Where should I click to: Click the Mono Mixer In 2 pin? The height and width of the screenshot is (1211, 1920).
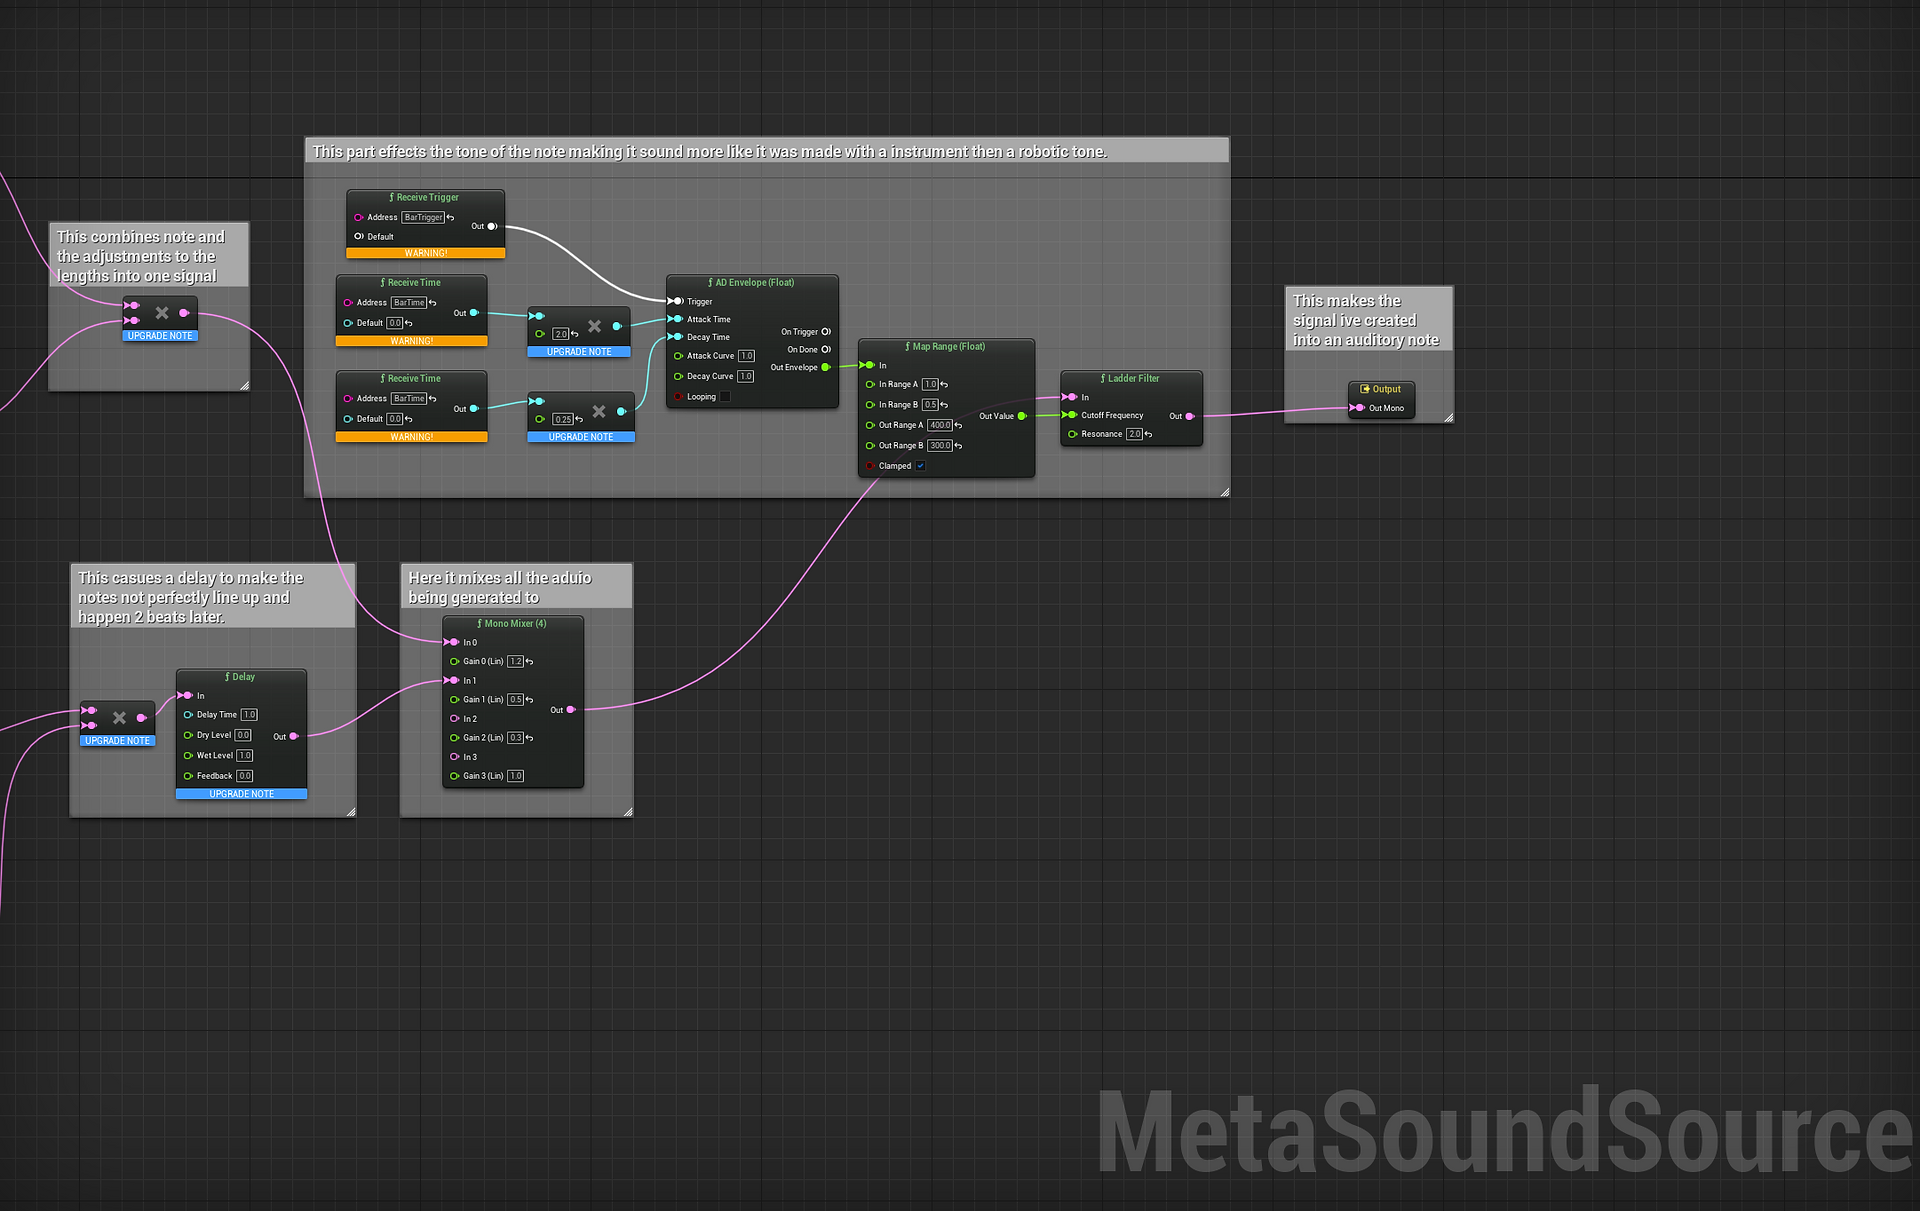(454, 719)
